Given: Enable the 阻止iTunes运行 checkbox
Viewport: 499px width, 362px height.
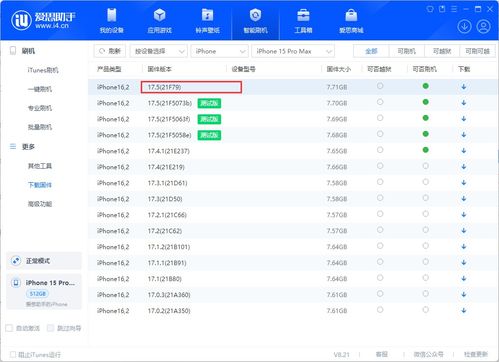Looking at the screenshot, I should click(13, 354).
